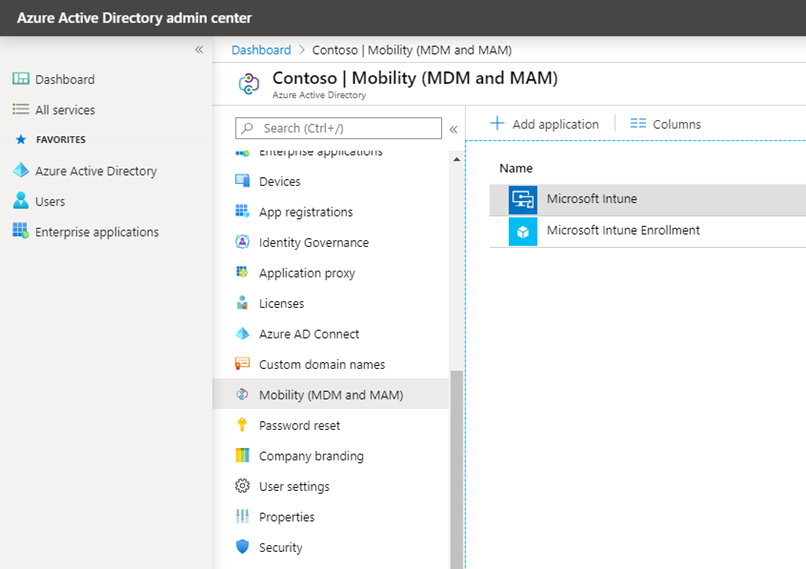Click the App registrations icon
Screen dimensions: 806x569
(242, 211)
